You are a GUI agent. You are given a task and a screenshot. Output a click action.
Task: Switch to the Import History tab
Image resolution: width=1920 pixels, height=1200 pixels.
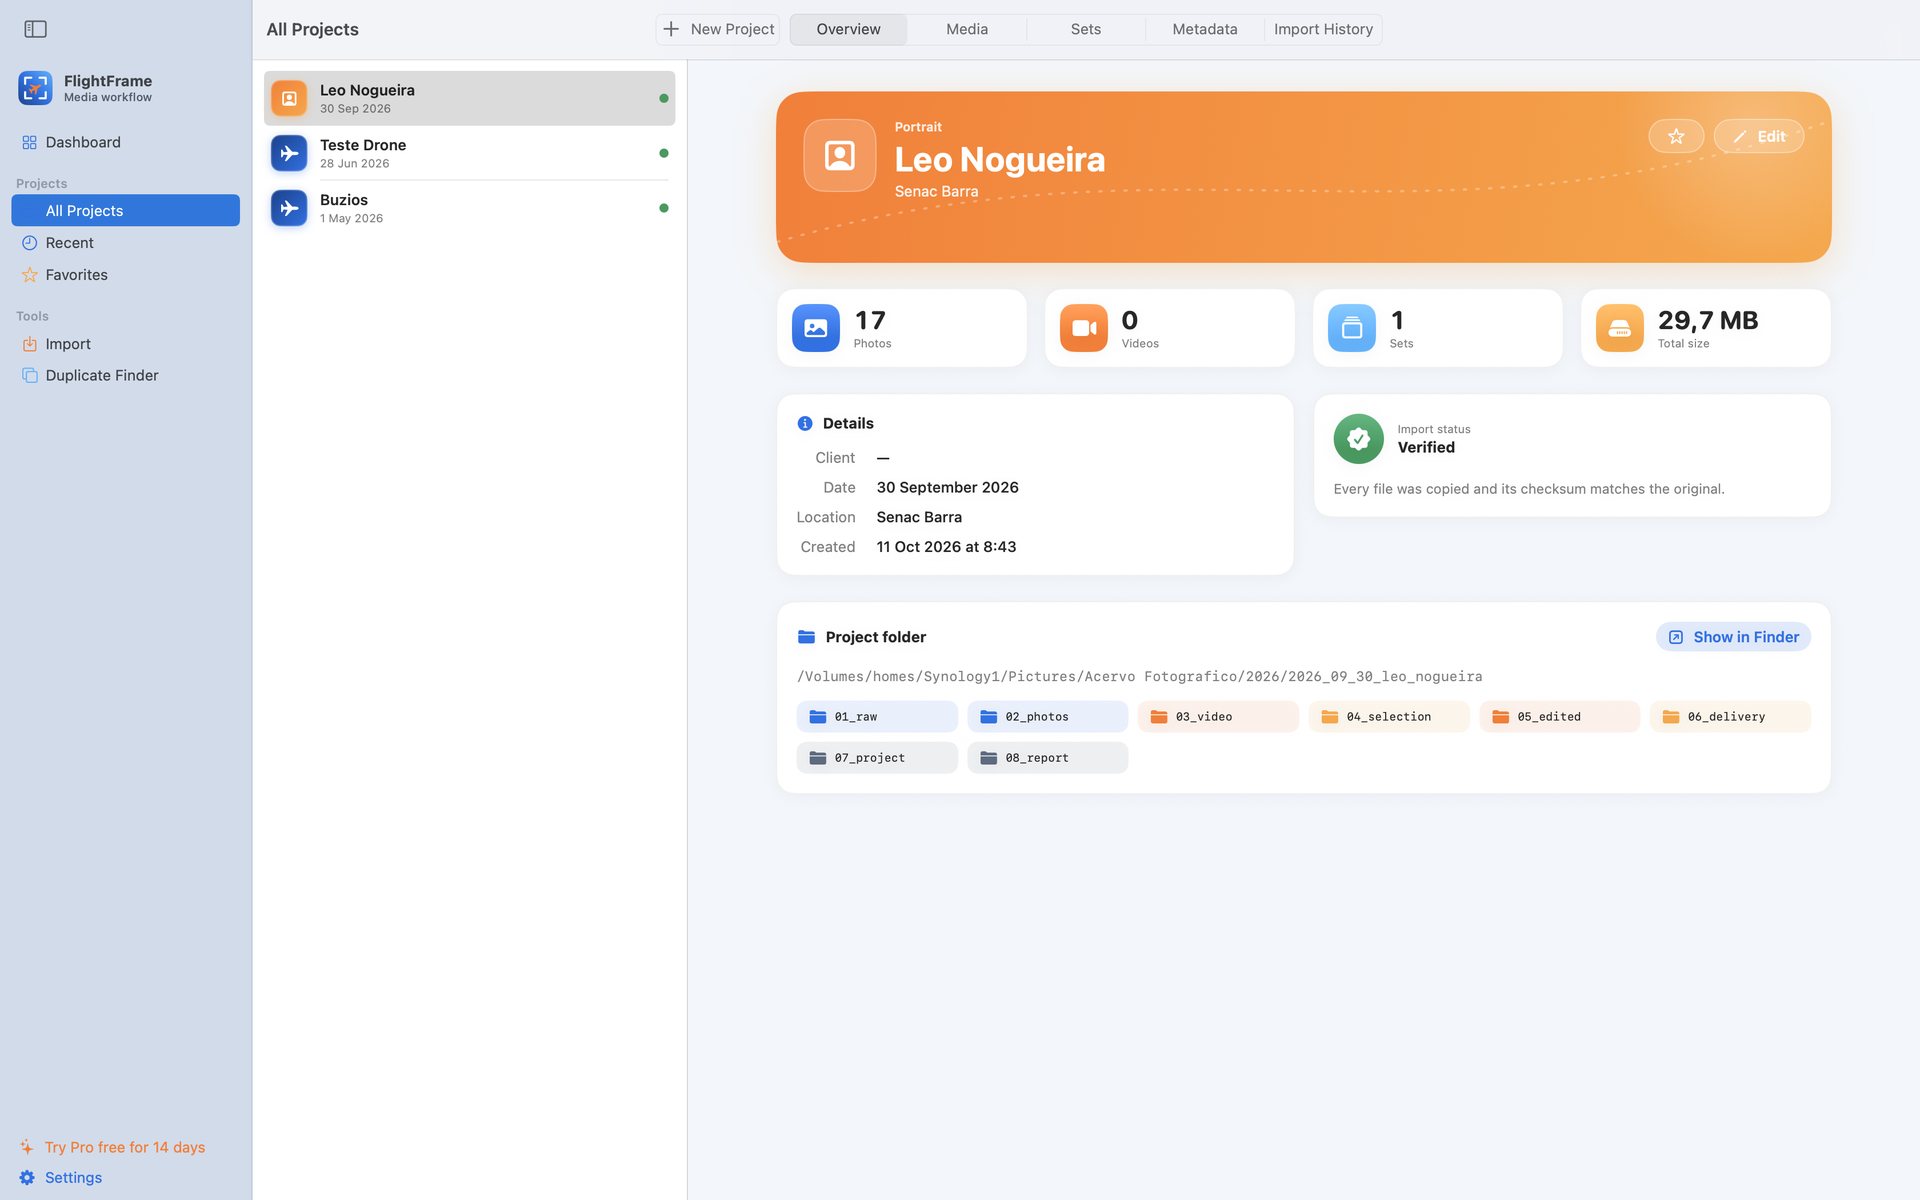point(1323,29)
